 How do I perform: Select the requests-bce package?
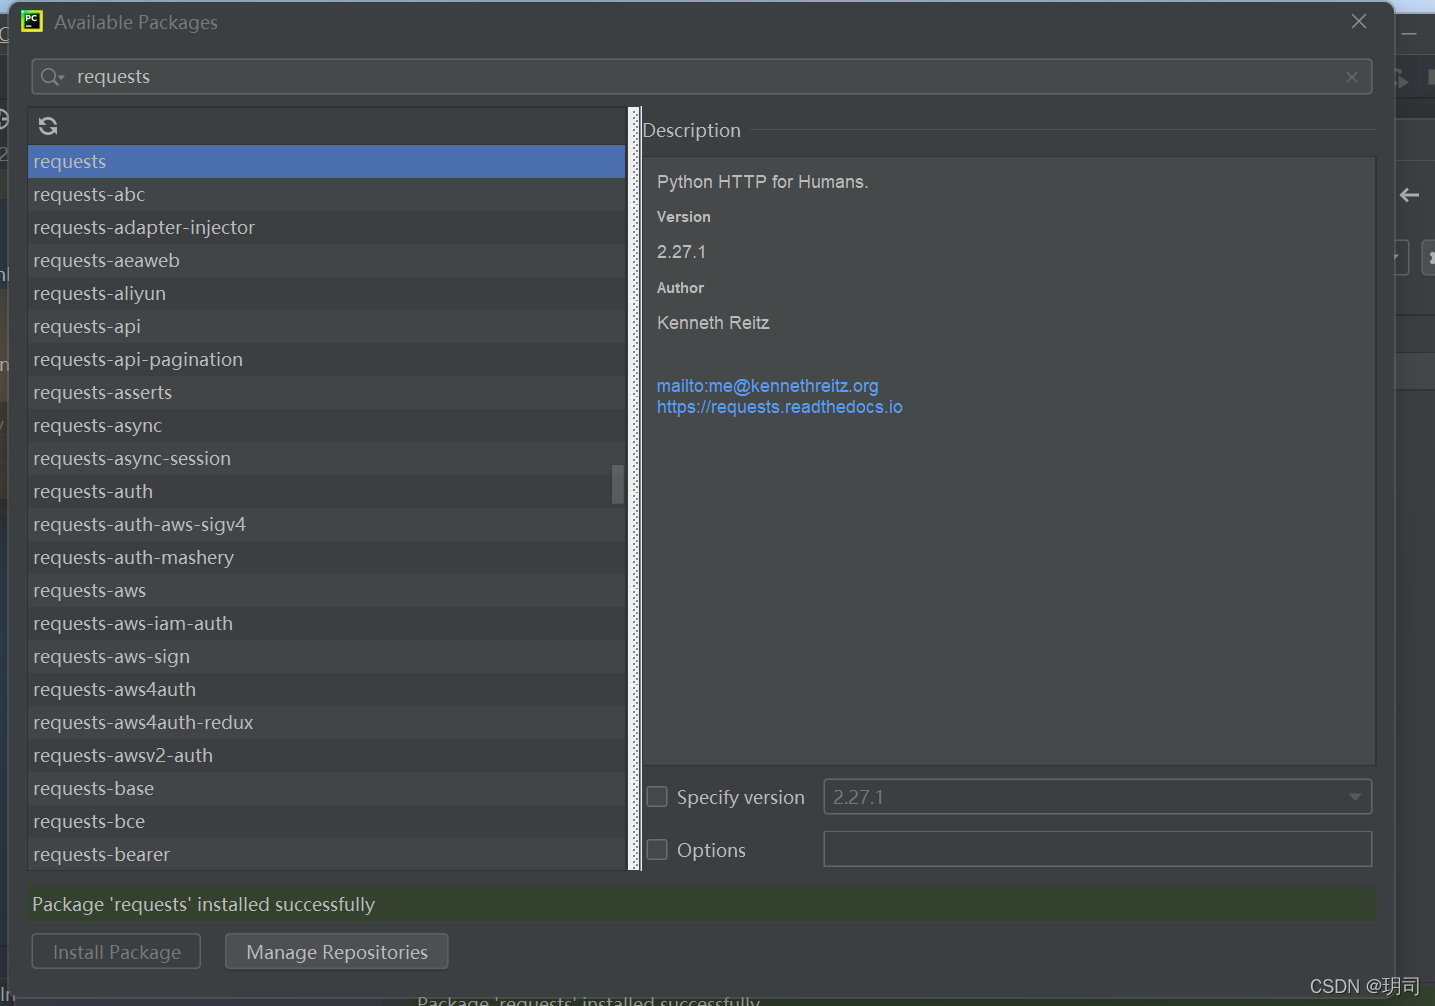(x=326, y=822)
